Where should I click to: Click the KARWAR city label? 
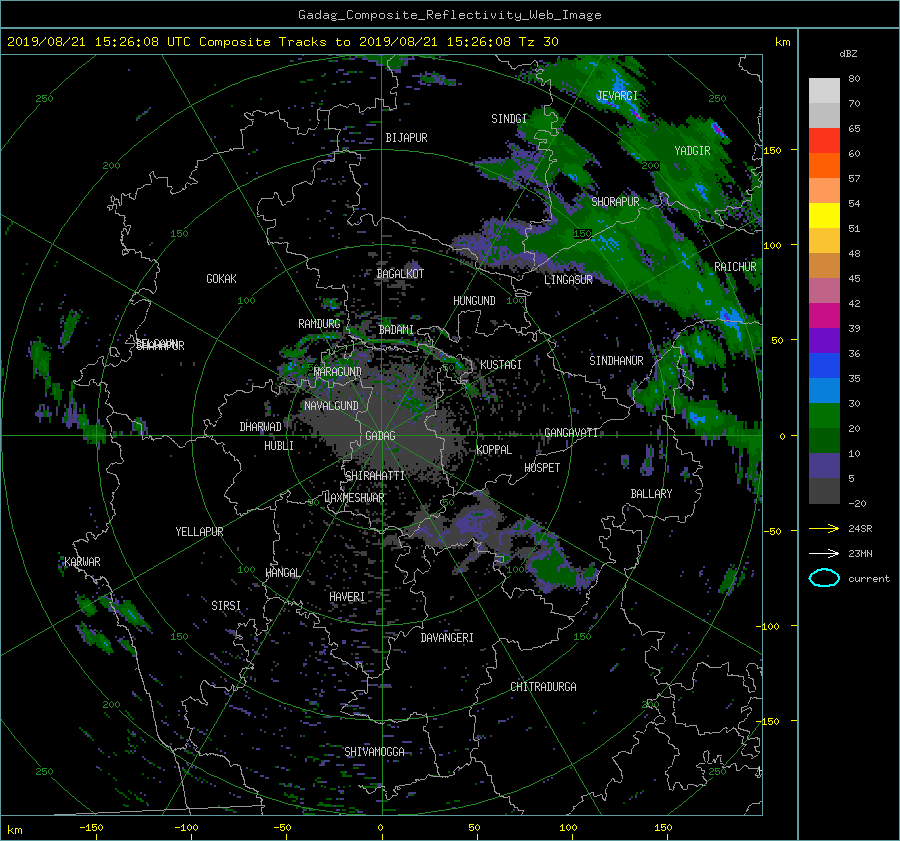pos(82,562)
